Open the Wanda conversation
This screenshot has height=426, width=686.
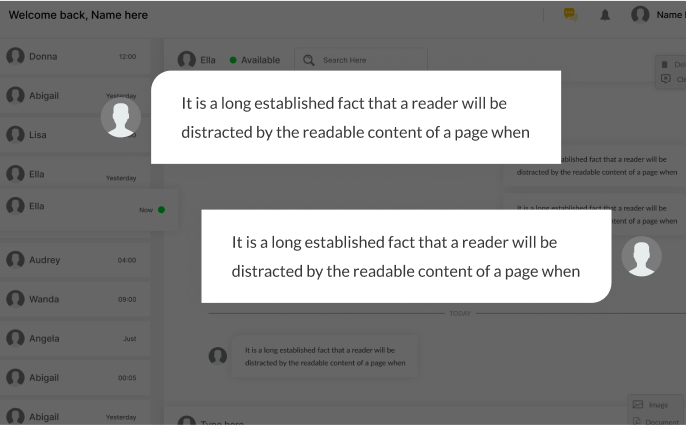[x=75, y=299]
